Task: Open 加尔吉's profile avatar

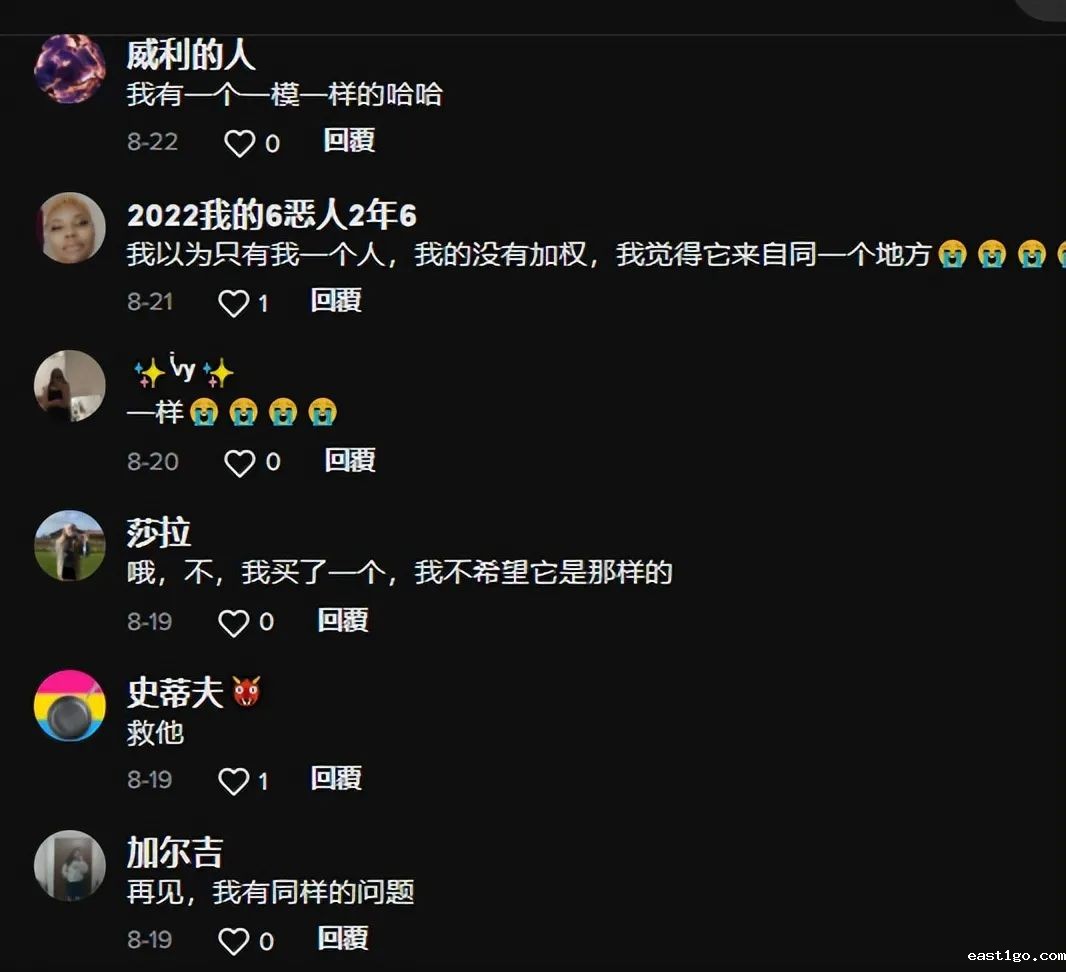Action: click(70, 865)
